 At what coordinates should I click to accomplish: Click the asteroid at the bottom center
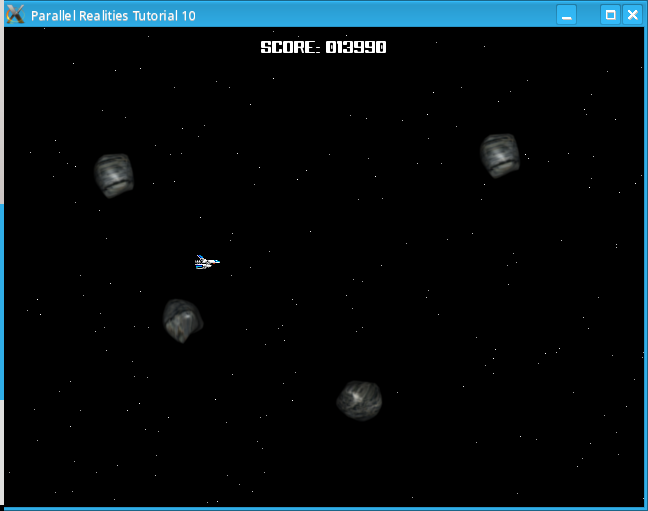(359, 399)
